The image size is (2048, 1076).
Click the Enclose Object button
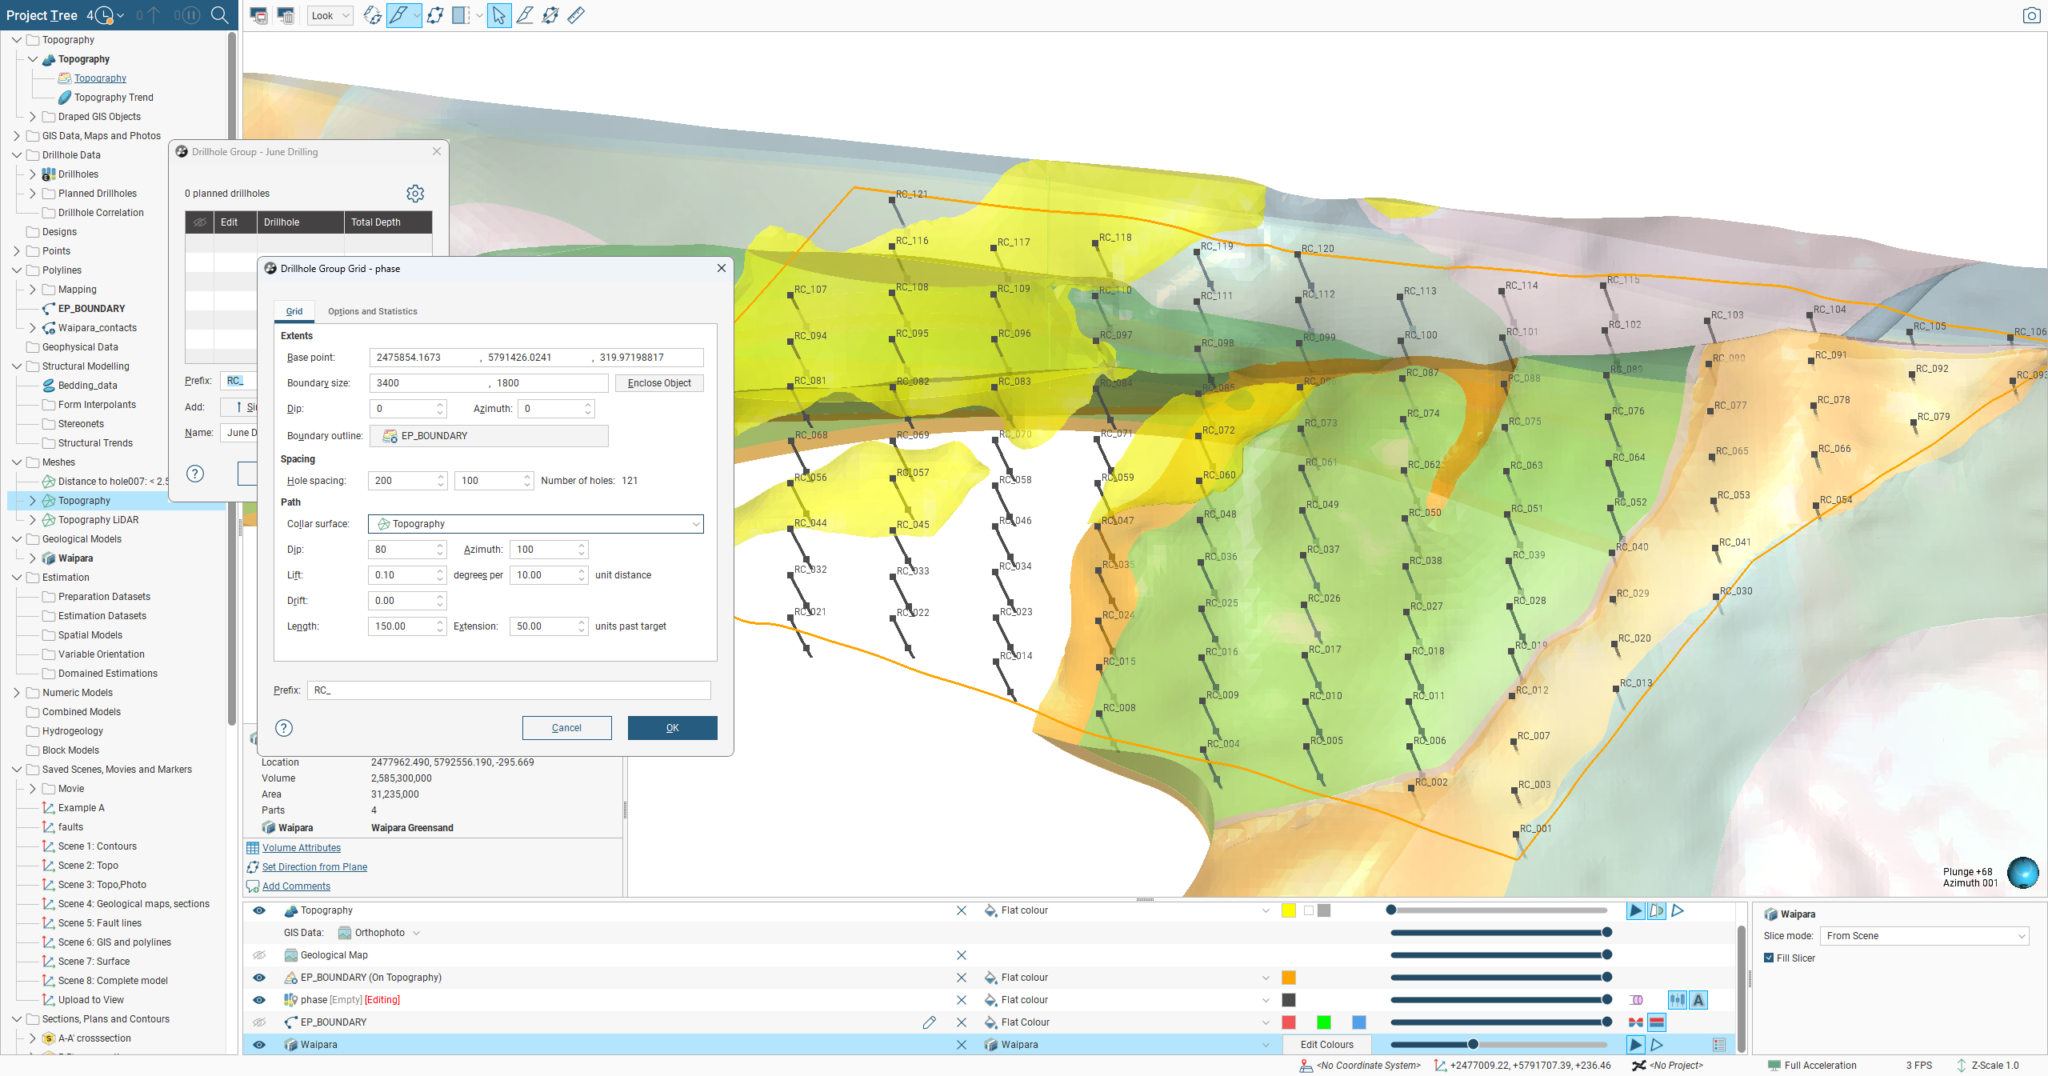(659, 383)
